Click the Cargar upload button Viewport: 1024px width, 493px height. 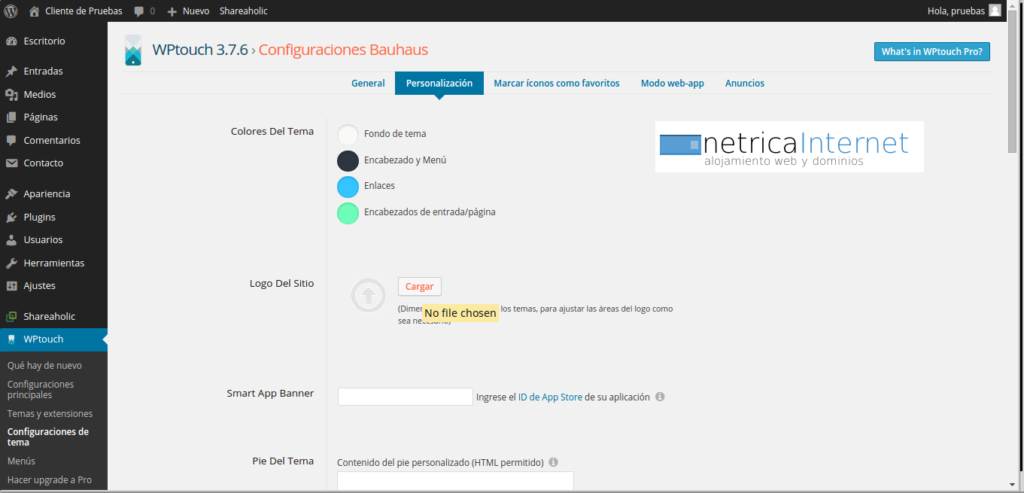point(419,287)
